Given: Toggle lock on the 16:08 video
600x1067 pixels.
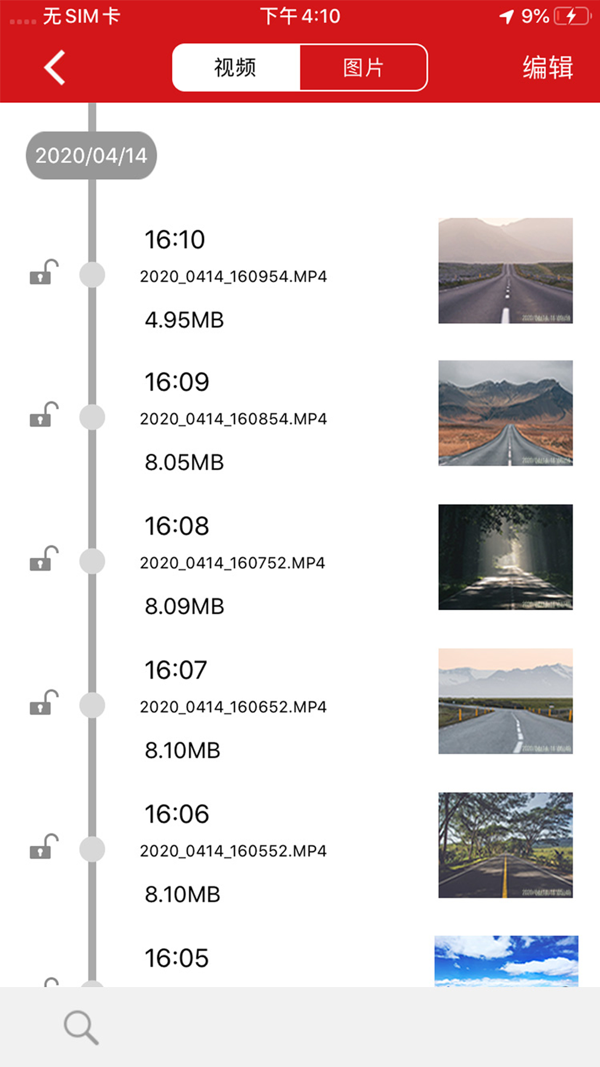Looking at the screenshot, I should (x=43, y=560).
